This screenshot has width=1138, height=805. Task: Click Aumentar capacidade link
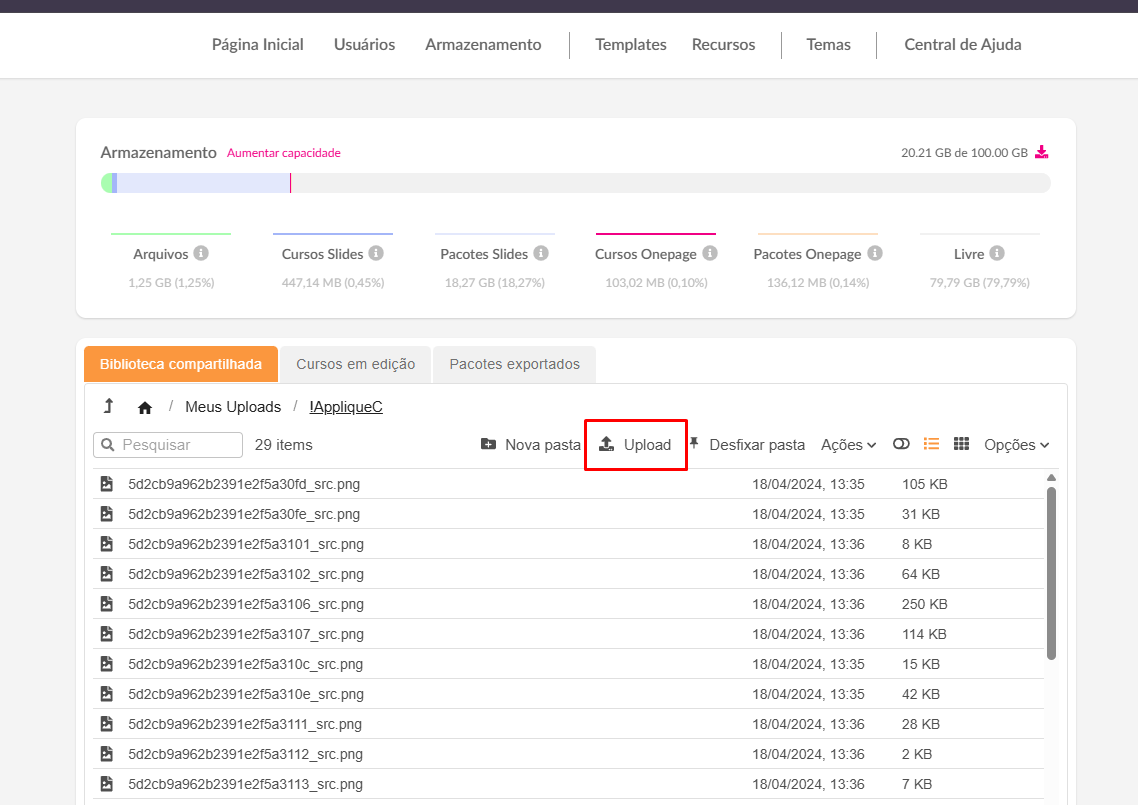[284, 153]
